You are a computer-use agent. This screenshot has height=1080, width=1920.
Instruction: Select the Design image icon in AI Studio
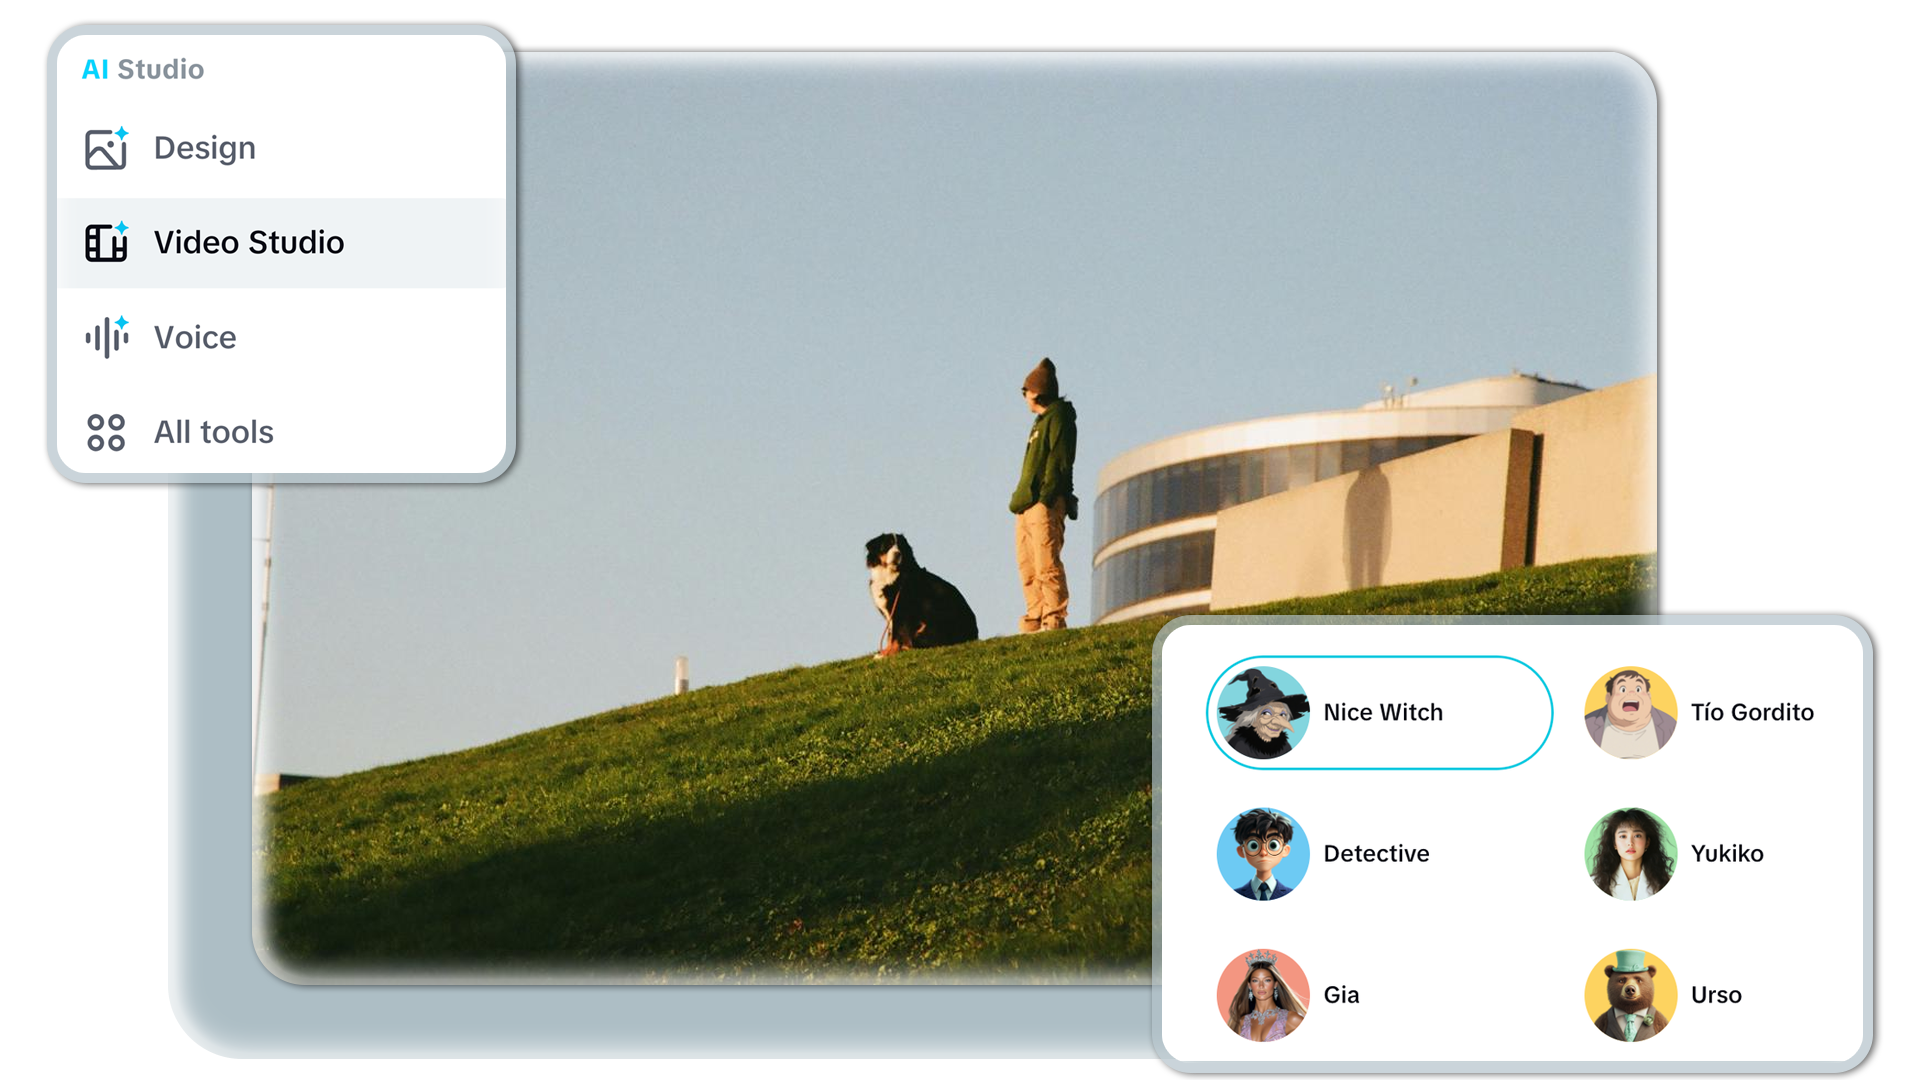[x=105, y=148]
